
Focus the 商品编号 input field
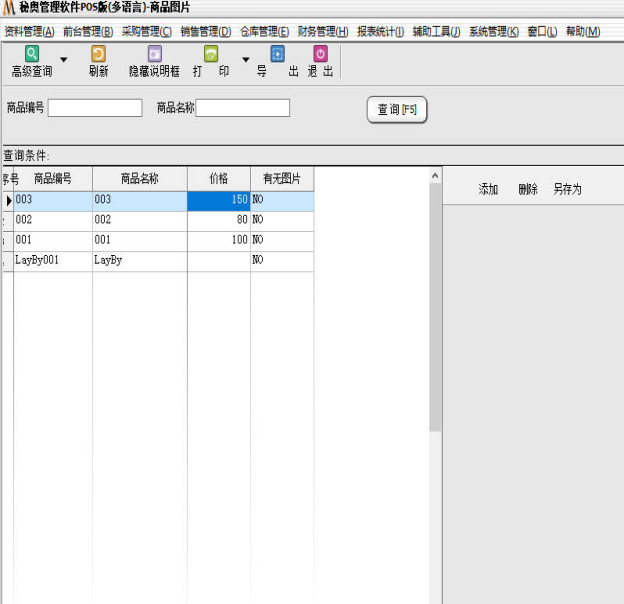click(x=95, y=108)
